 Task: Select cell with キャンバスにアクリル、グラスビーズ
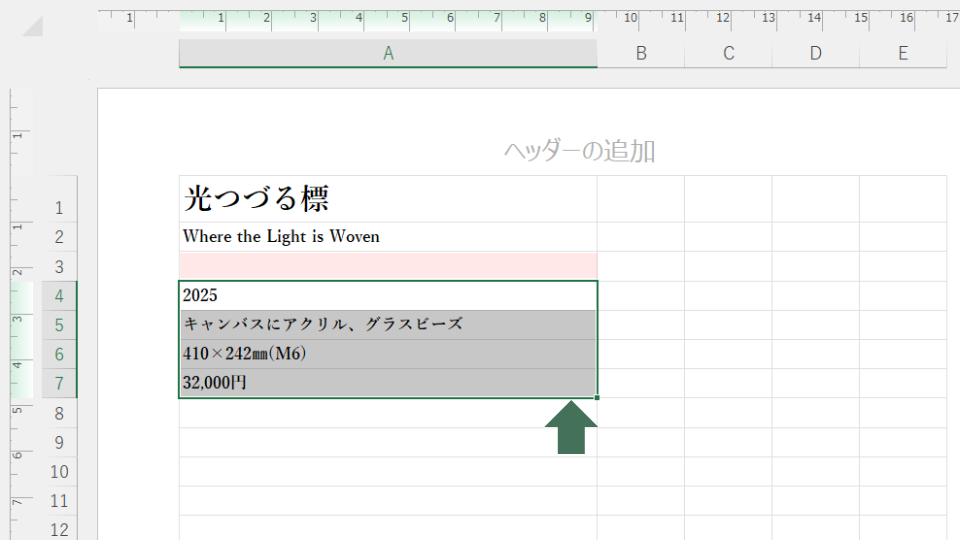[x=388, y=325]
